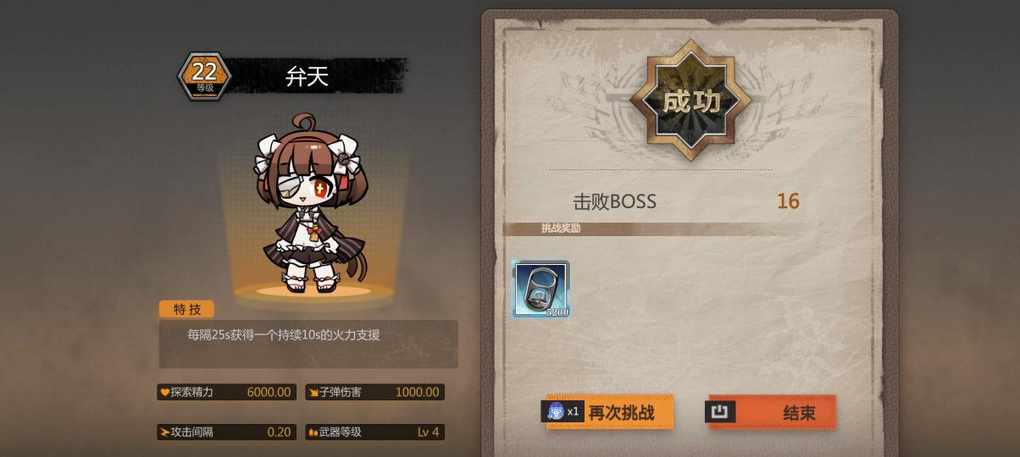The height and width of the screenshot is (457, 1020).
Task: Click the 探索精力 value 6000.00
Action: (x=269, y=392)
